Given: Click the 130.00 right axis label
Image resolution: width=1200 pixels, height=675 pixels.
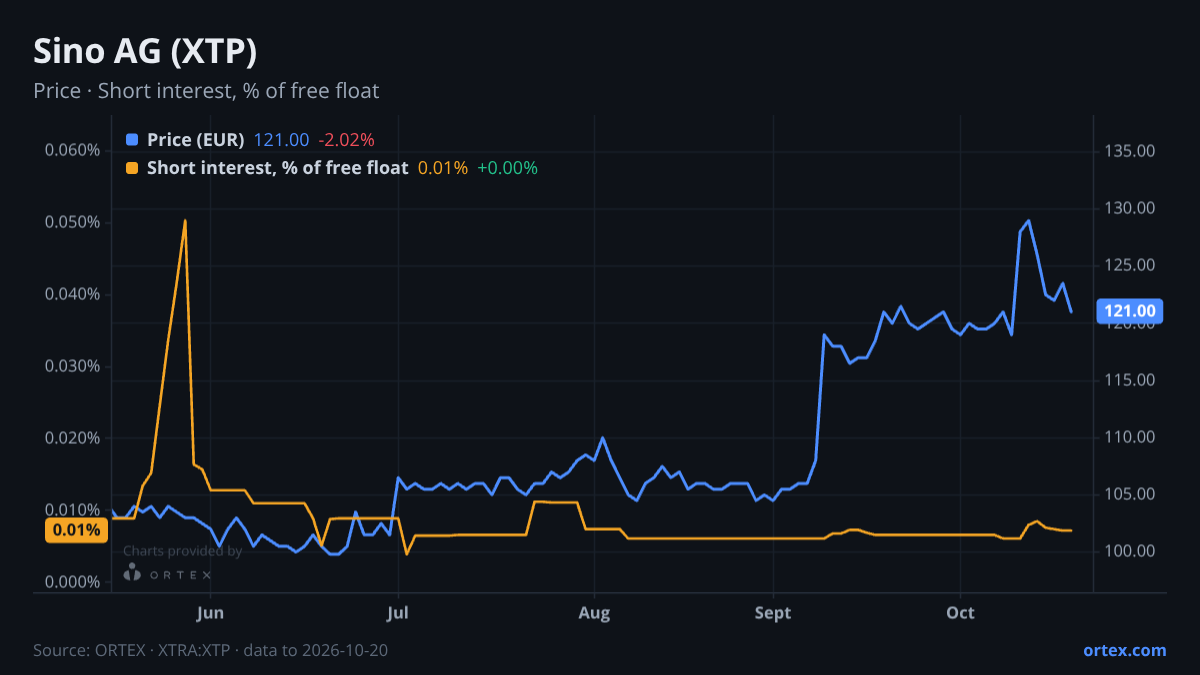Looking at the screenshot, I should [1132, 208].
